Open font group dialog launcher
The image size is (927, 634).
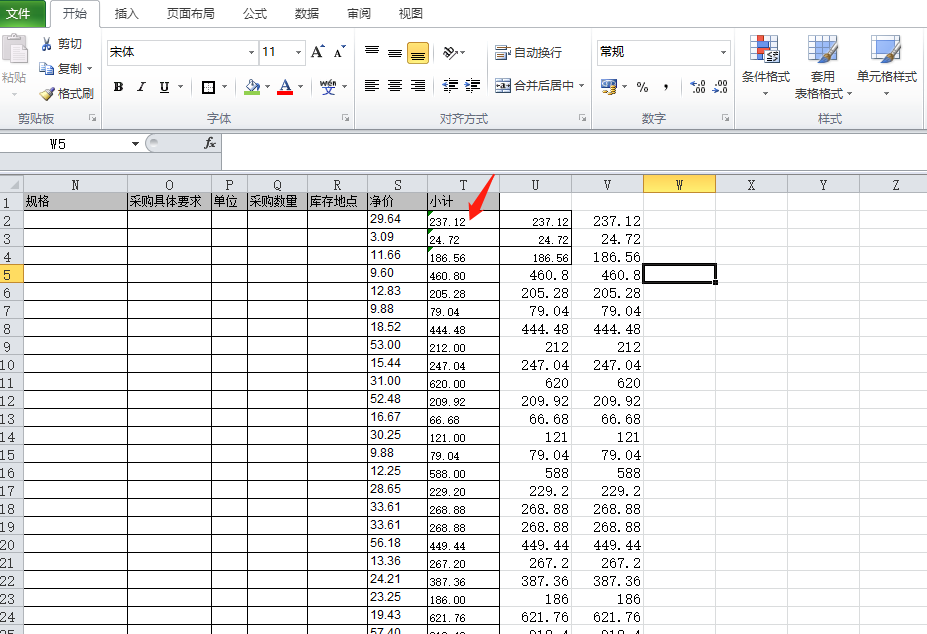tap(345, 118)
